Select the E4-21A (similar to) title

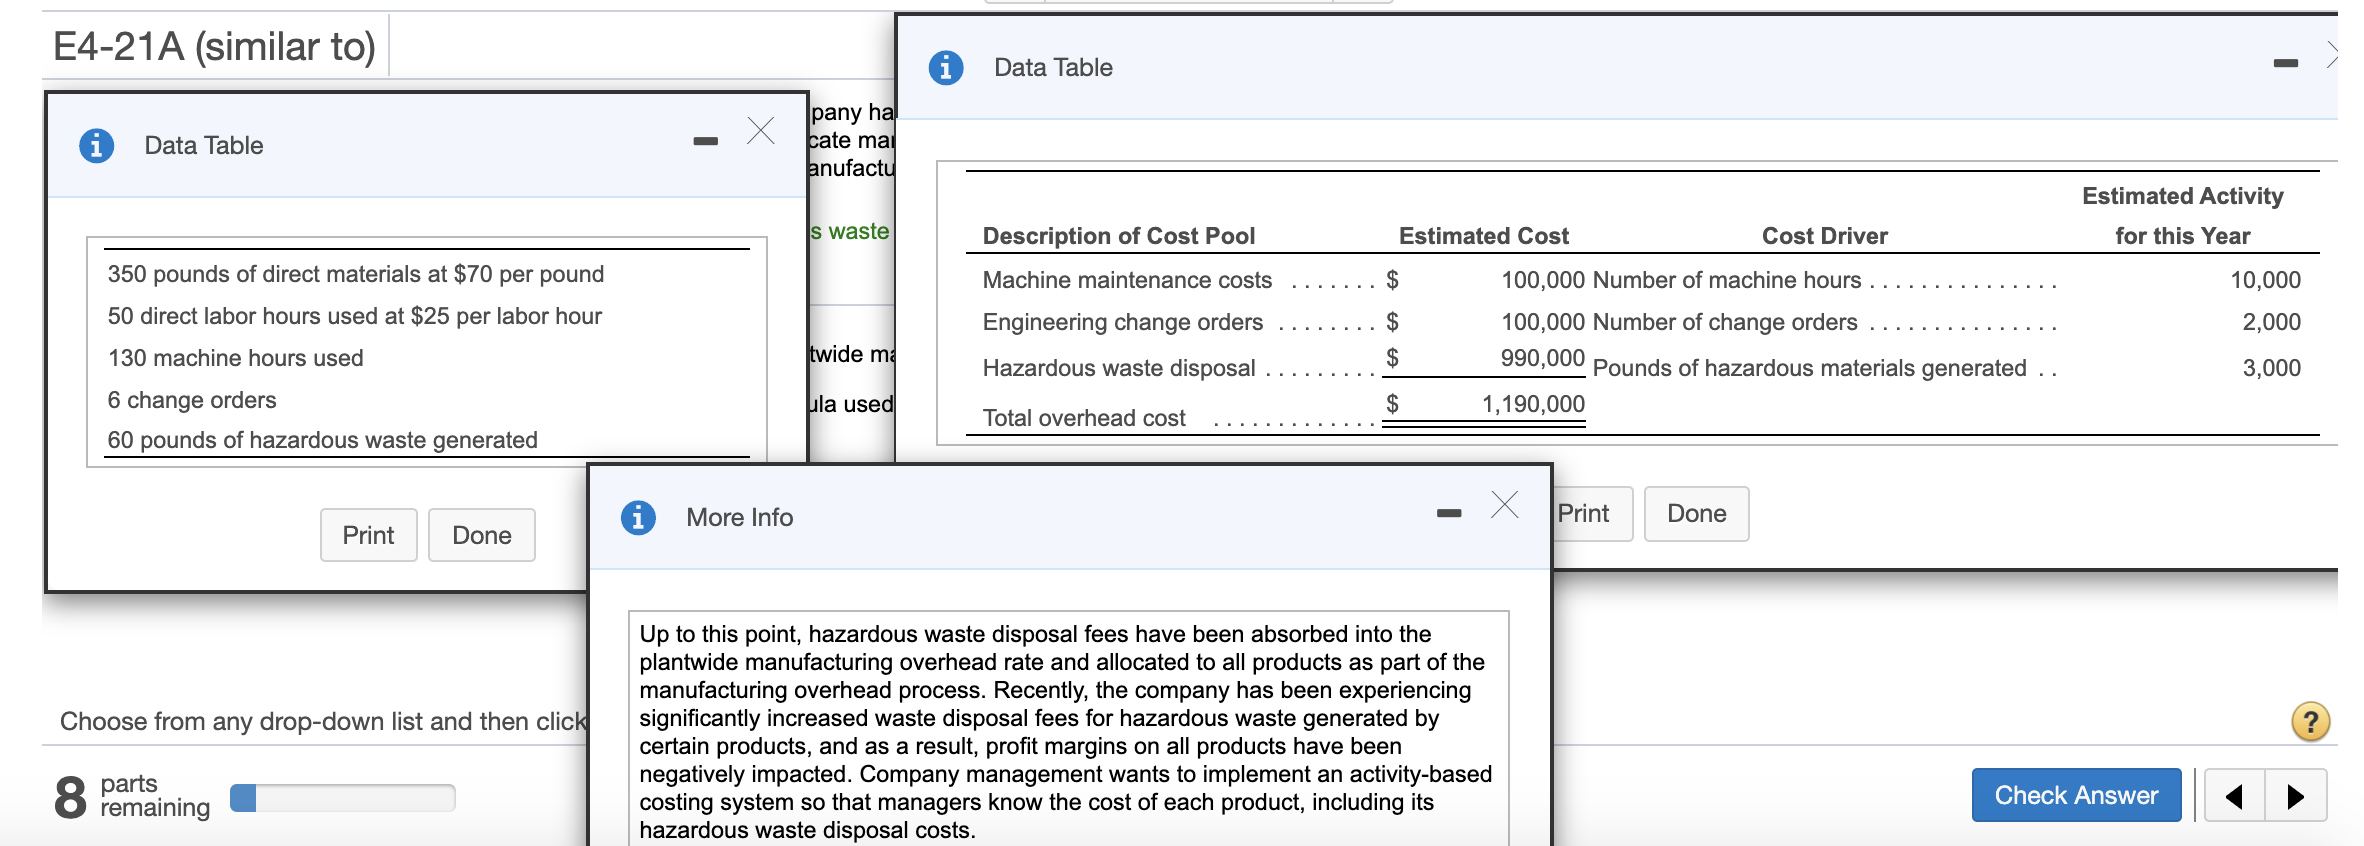tap(214, 46)
